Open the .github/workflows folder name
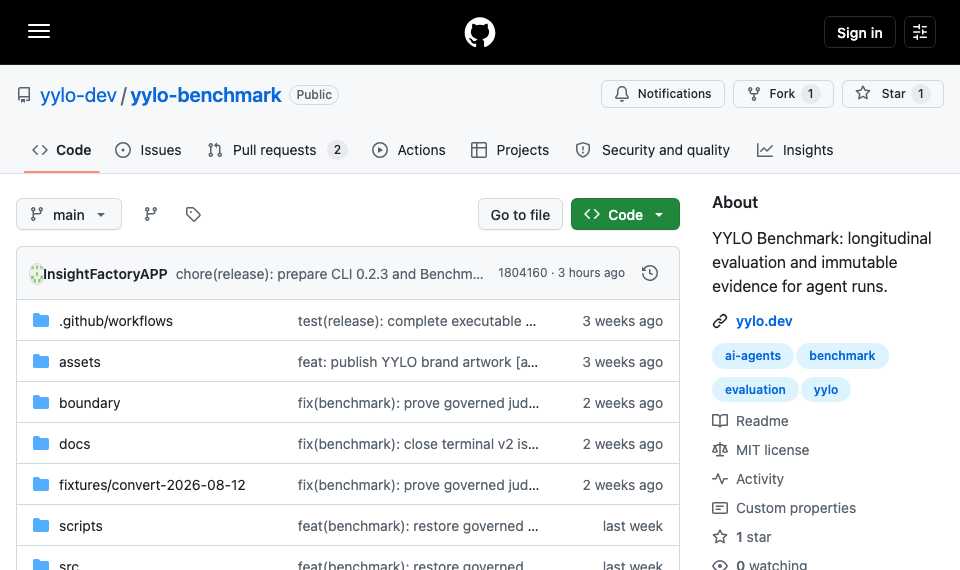Viewport: 960px width, 570px height. click(x=116, y=321)
